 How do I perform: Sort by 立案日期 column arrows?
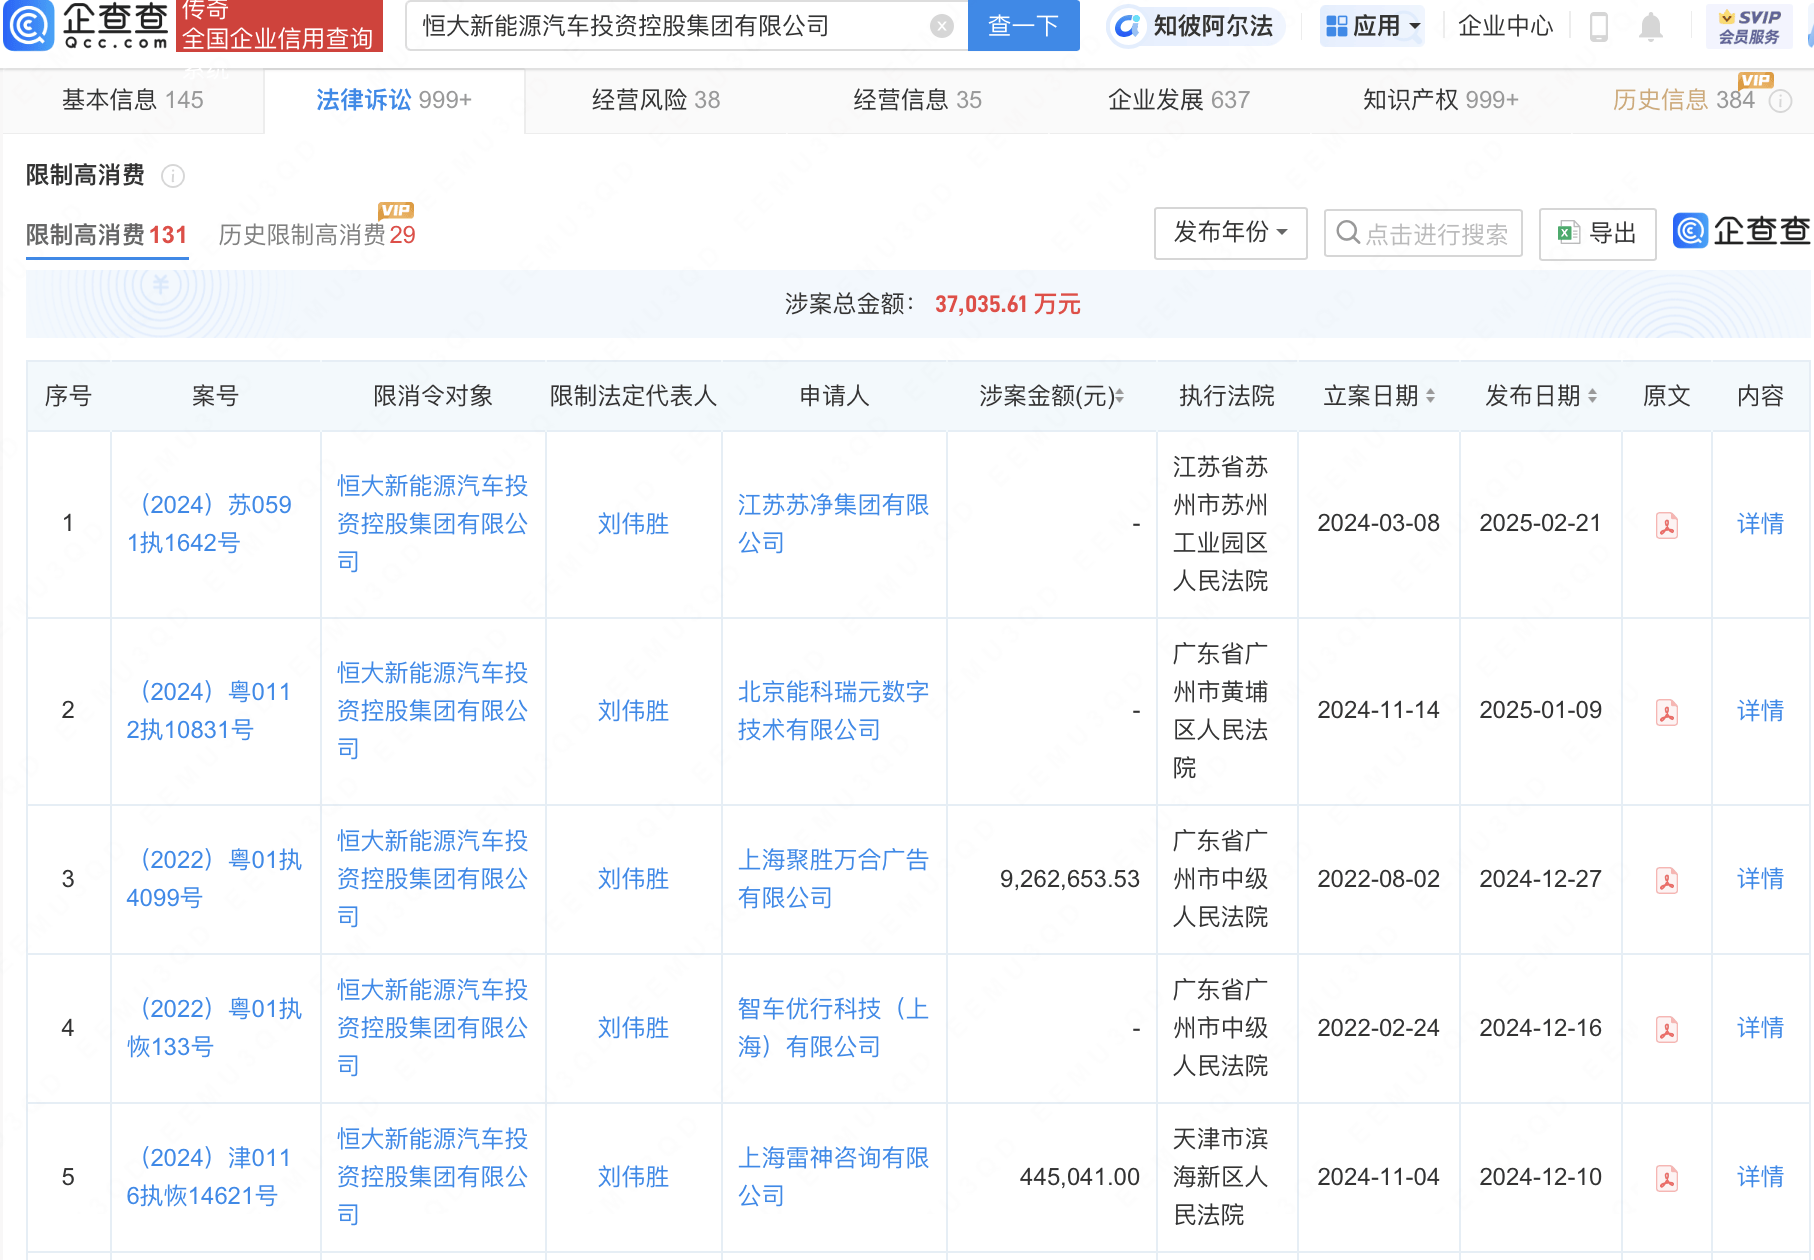[1430, 396]
